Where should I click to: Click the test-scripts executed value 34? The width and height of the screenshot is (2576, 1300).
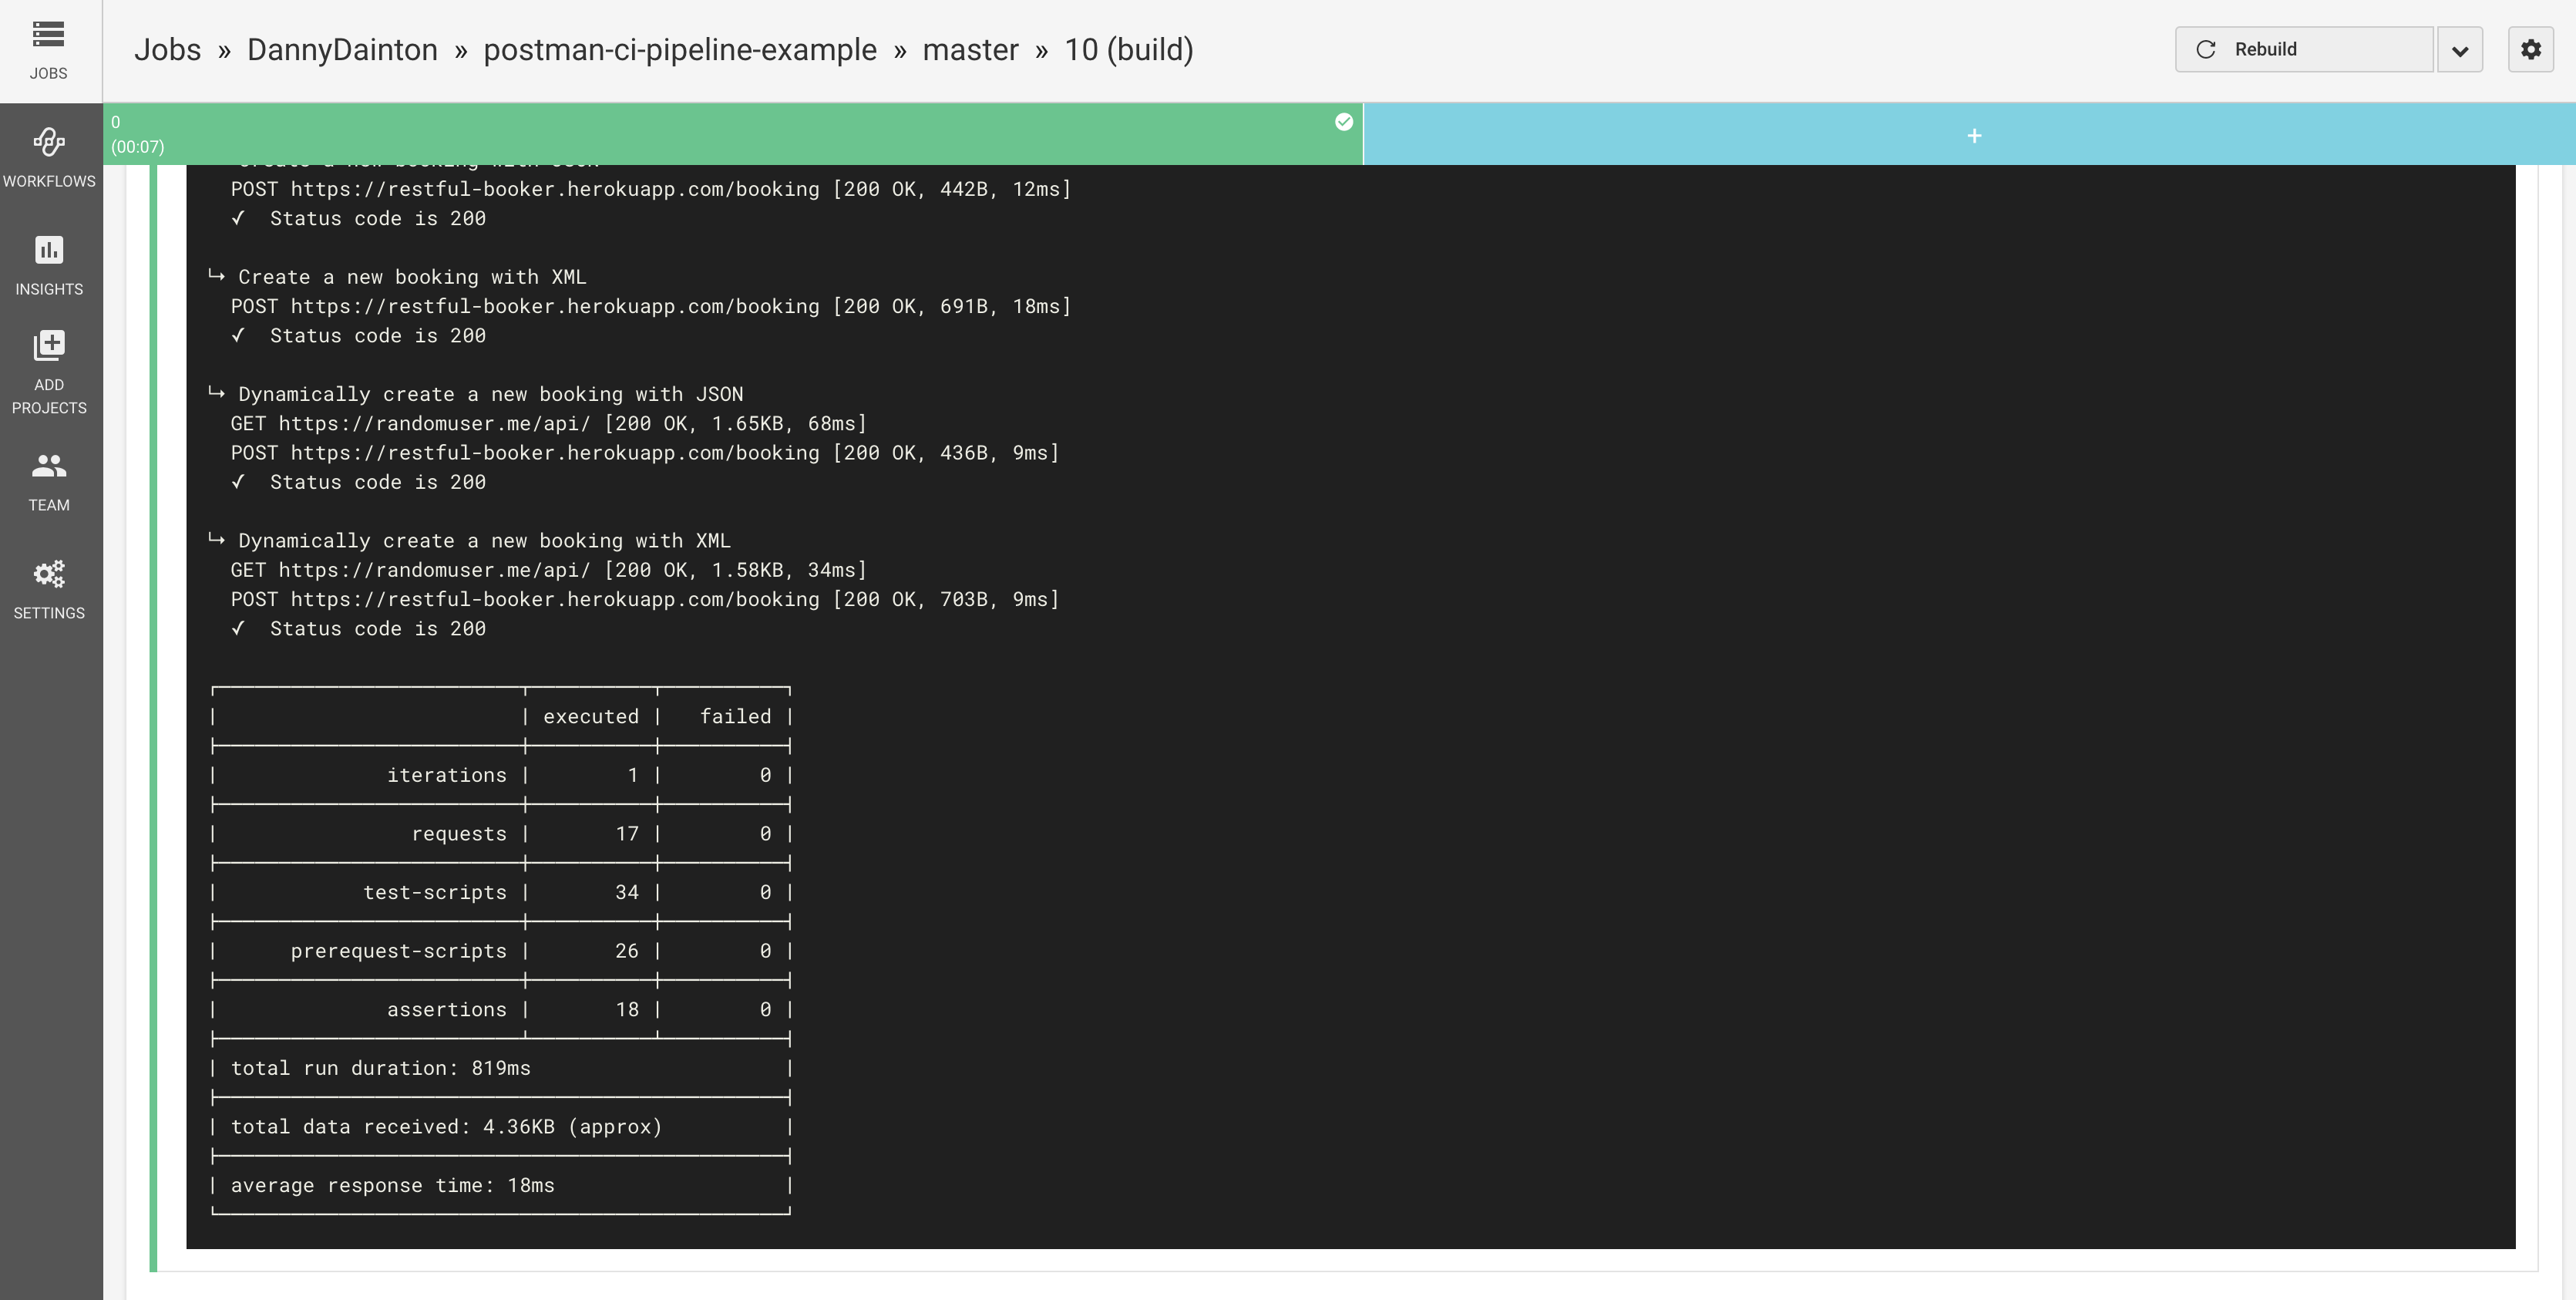pos(627,892)
